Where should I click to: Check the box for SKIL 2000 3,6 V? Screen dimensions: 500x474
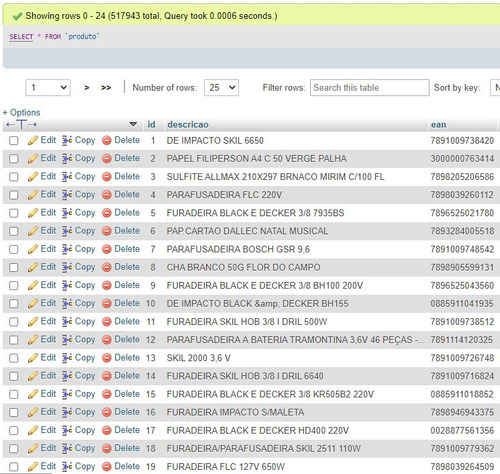pyautogui.click(x=14, y=358)
